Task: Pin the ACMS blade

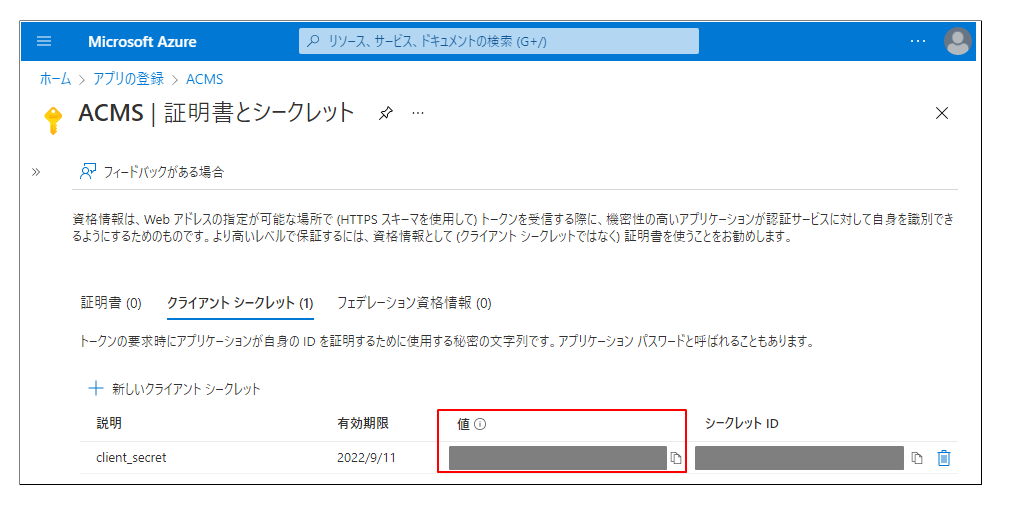Action: 385,114
